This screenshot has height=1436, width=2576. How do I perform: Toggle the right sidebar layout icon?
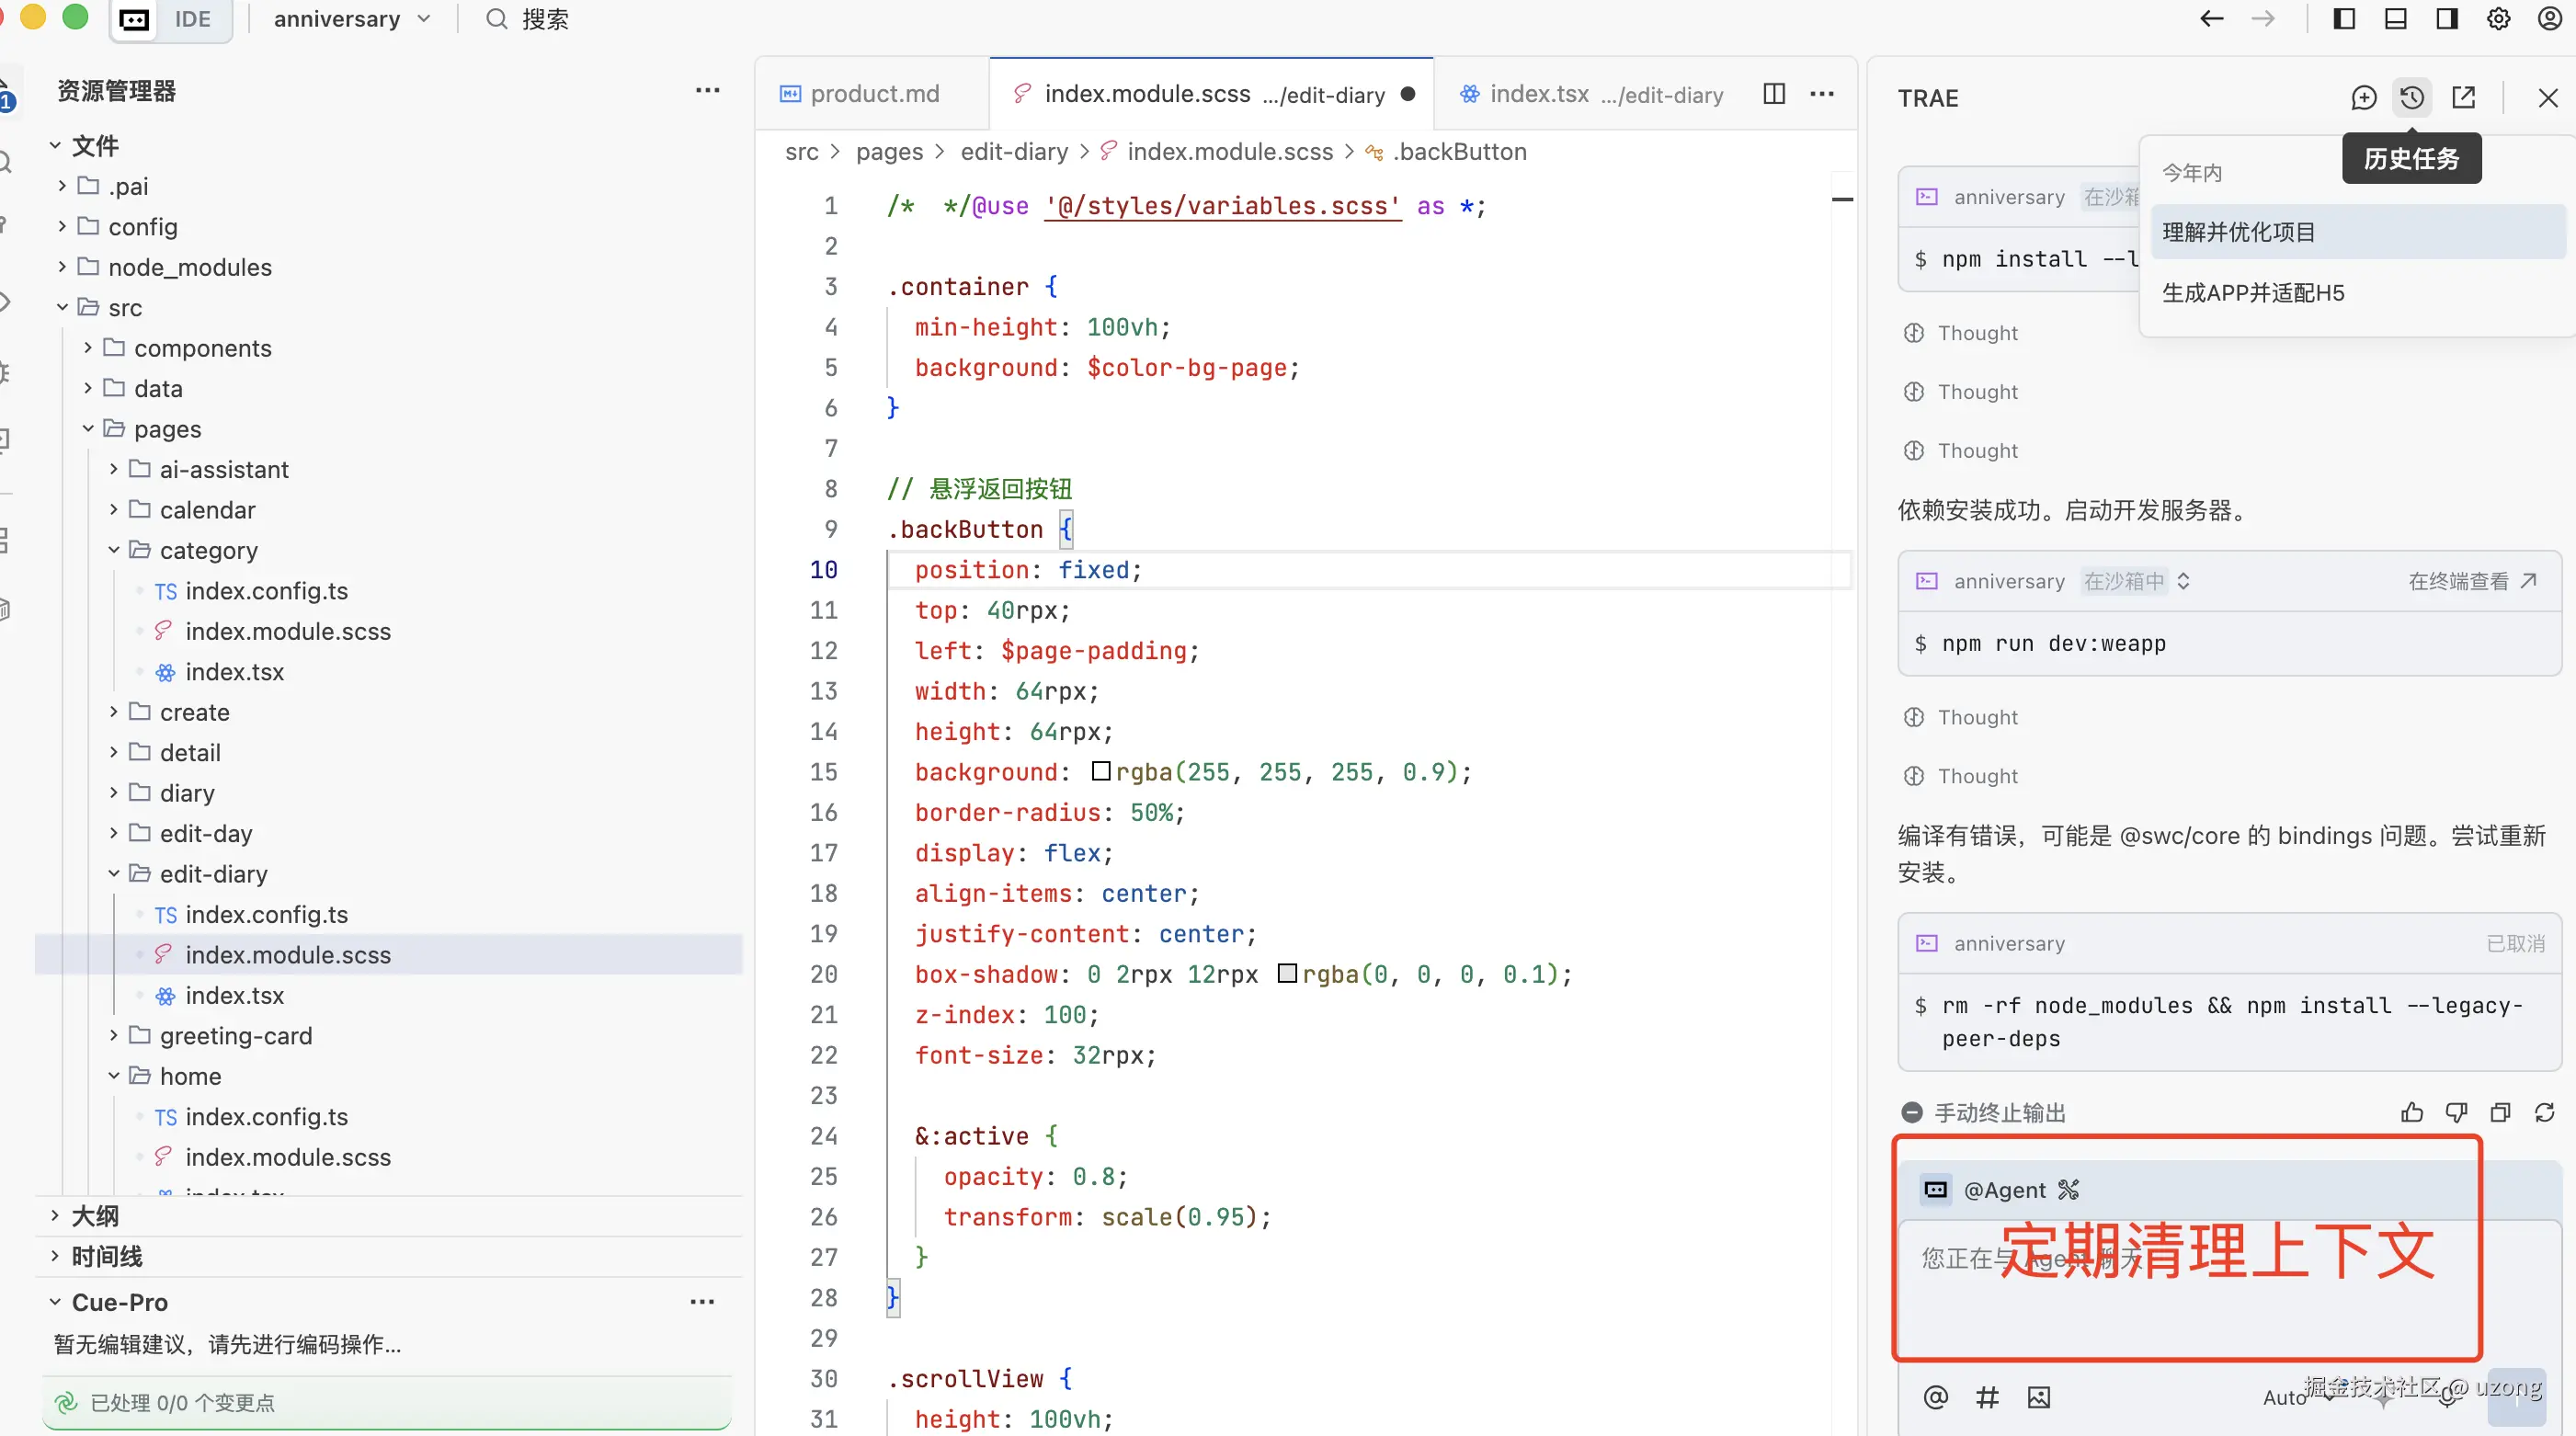coord(2447,19)
